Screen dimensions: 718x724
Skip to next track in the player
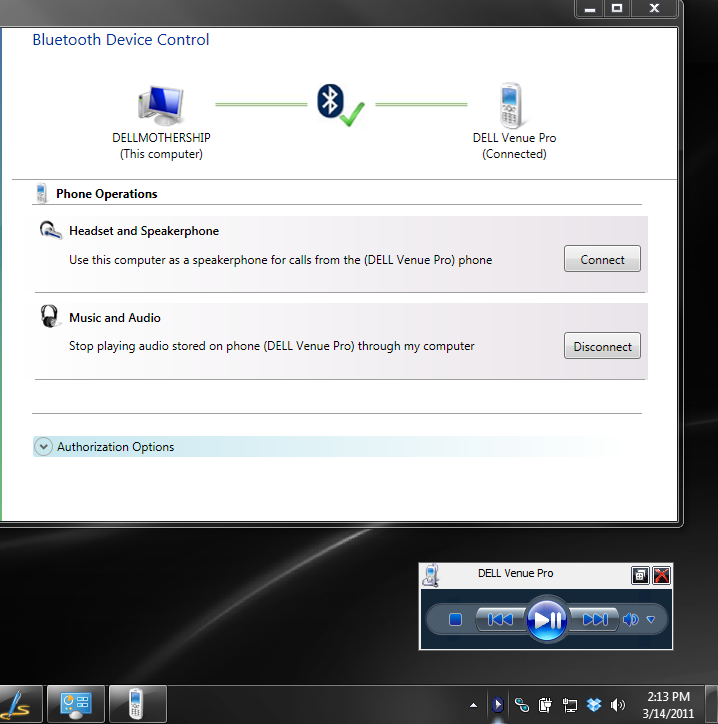click(x=595, y=619)
